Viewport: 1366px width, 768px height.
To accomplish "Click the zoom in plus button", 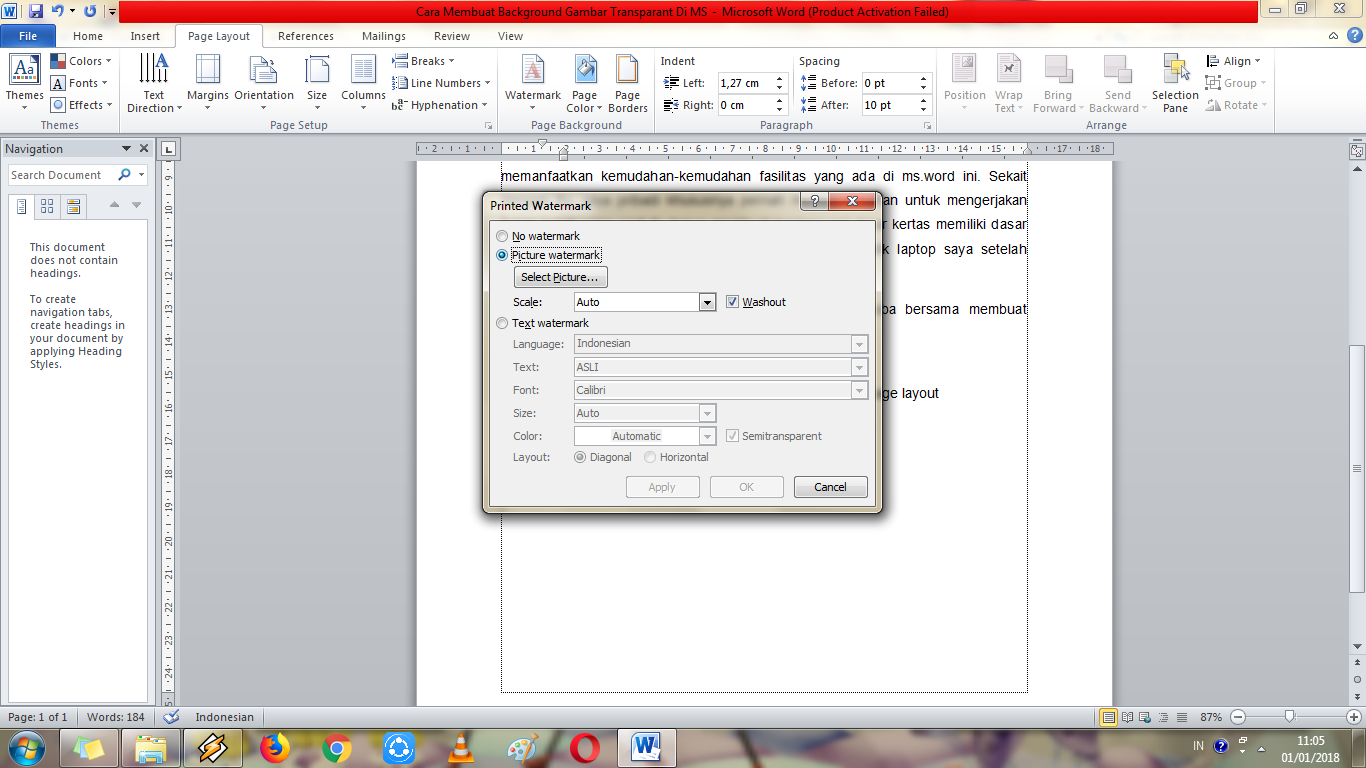I will click(1353, 717).
